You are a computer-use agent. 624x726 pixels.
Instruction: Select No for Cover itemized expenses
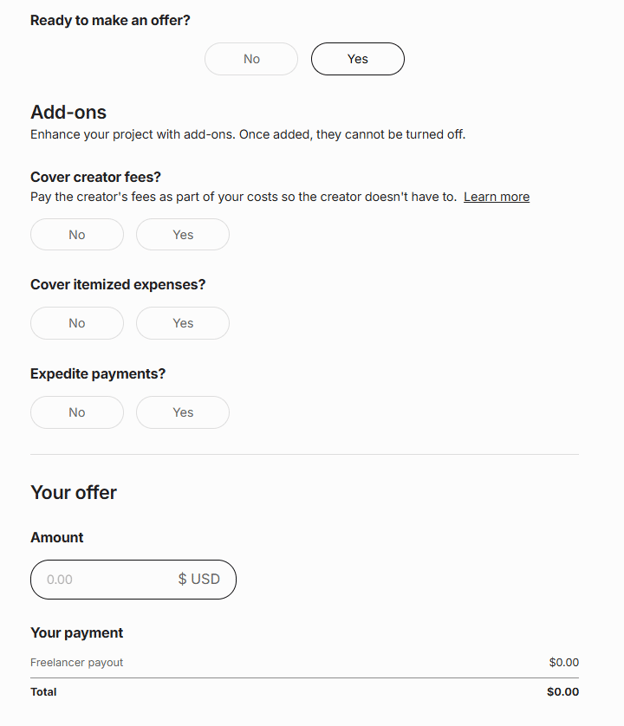[77, 323]
